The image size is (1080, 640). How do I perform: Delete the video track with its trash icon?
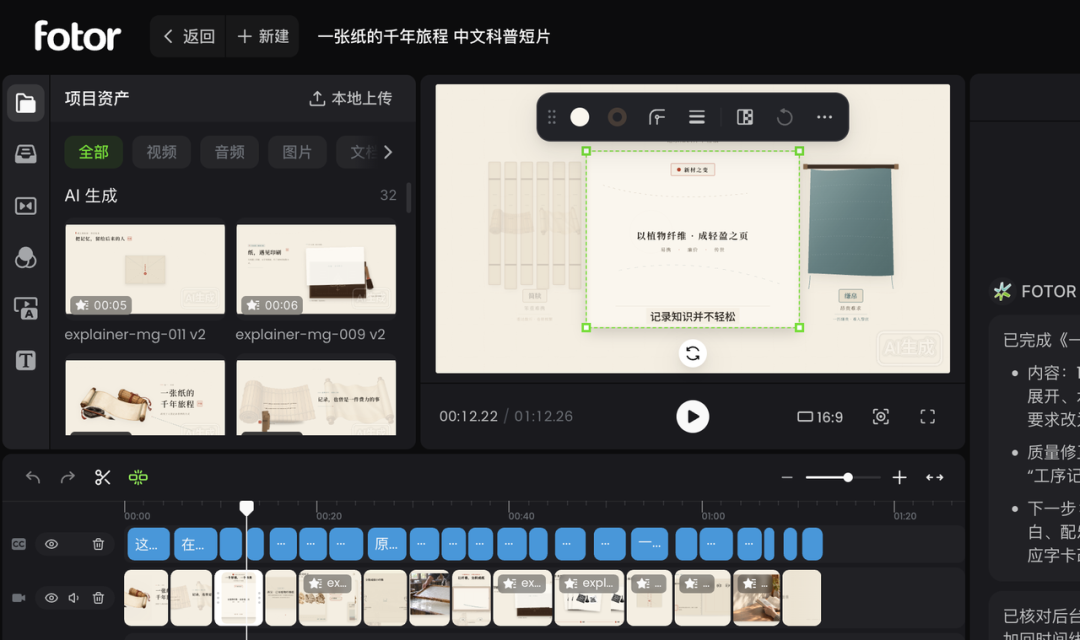(98, 598)
